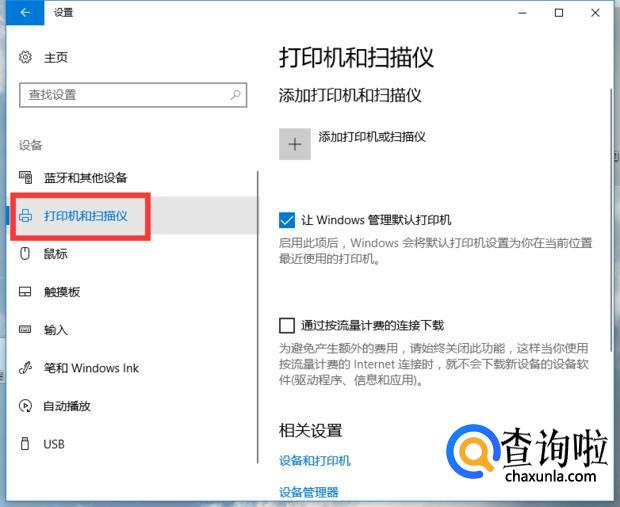
Task: Open 设备管理器 link
Action: [x=308, y=492]
